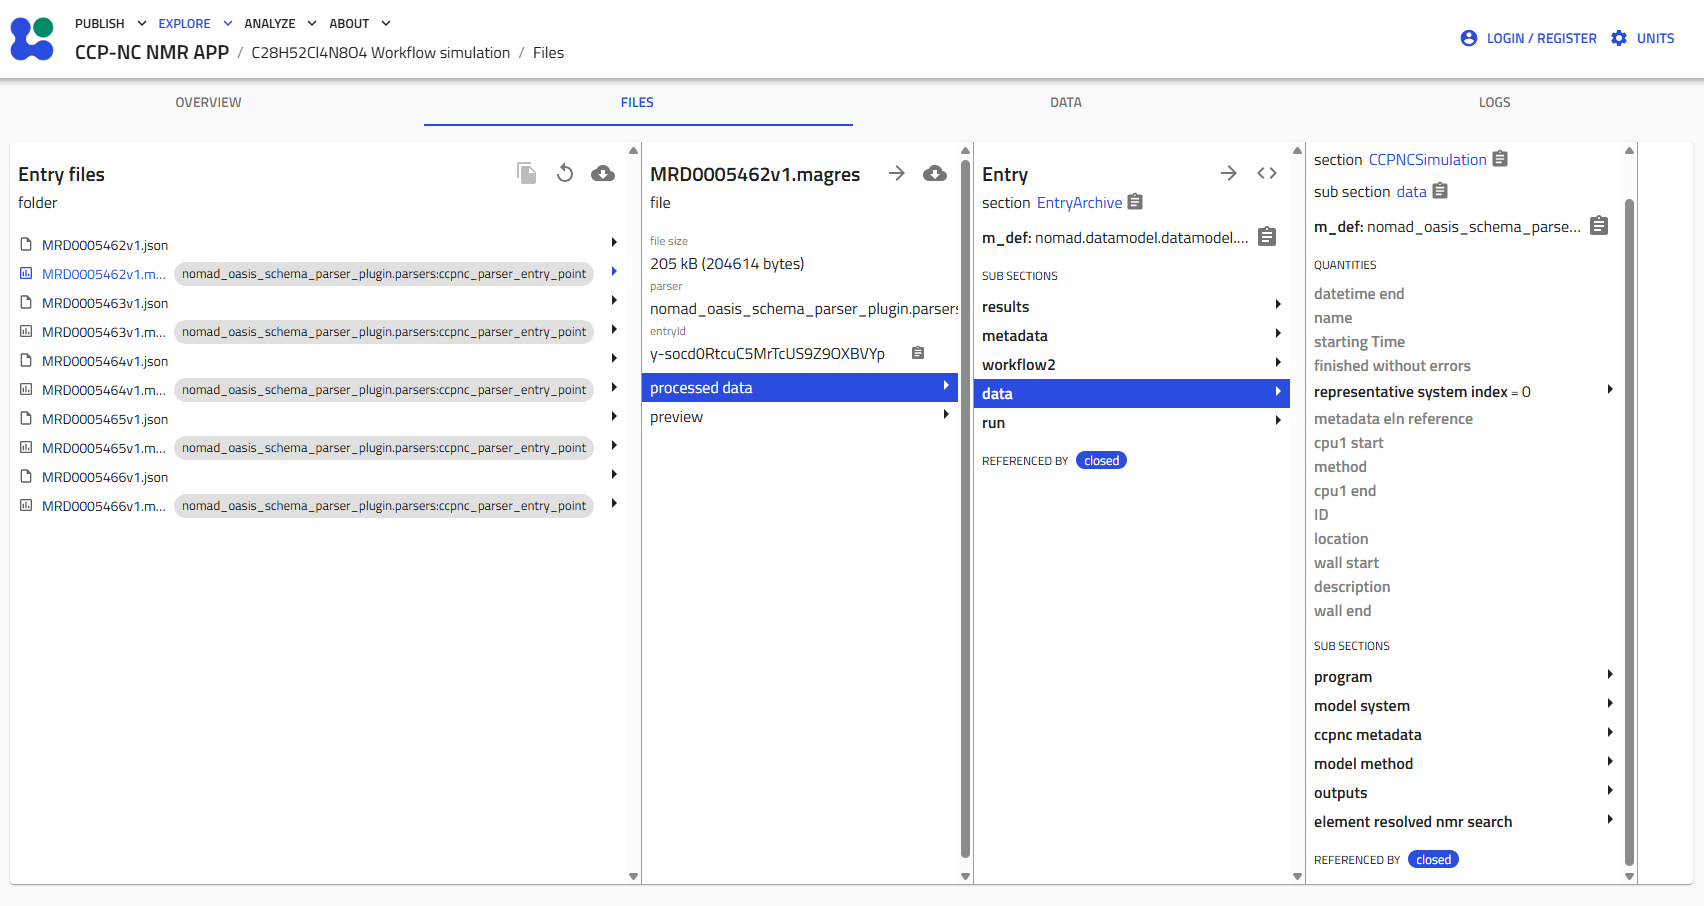1704x906 pixels.
Task: Toggle CCPNCSimulation Referenced By closed chip
Action: 1433,860
